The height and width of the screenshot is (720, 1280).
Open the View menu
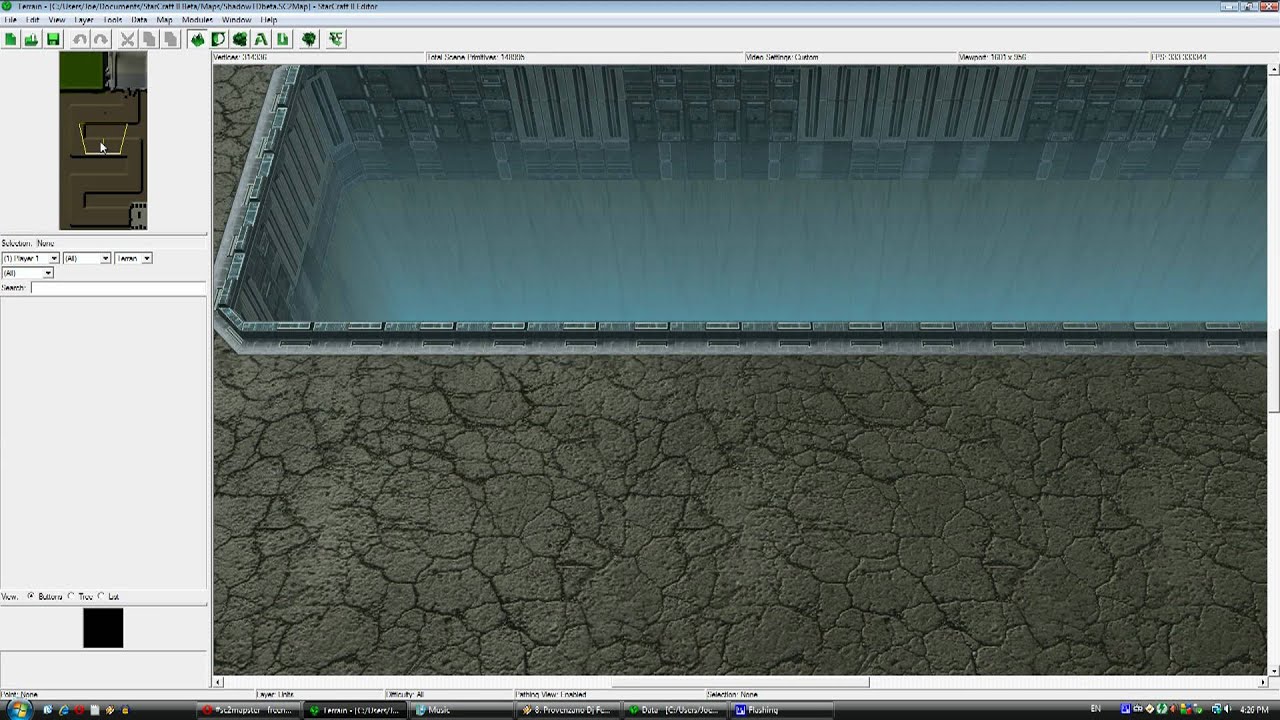click(x=57, y=19)
